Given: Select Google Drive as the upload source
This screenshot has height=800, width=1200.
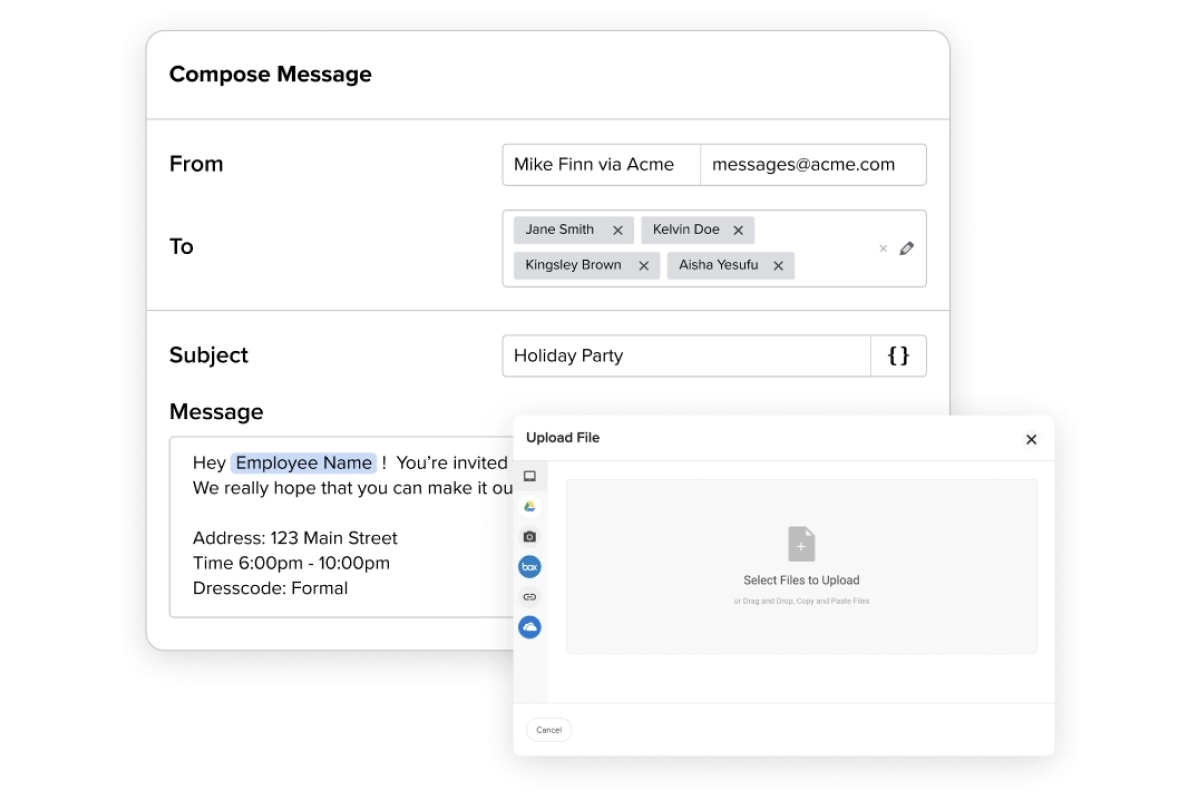Looking at the screenshot, I should pos(529,508).
